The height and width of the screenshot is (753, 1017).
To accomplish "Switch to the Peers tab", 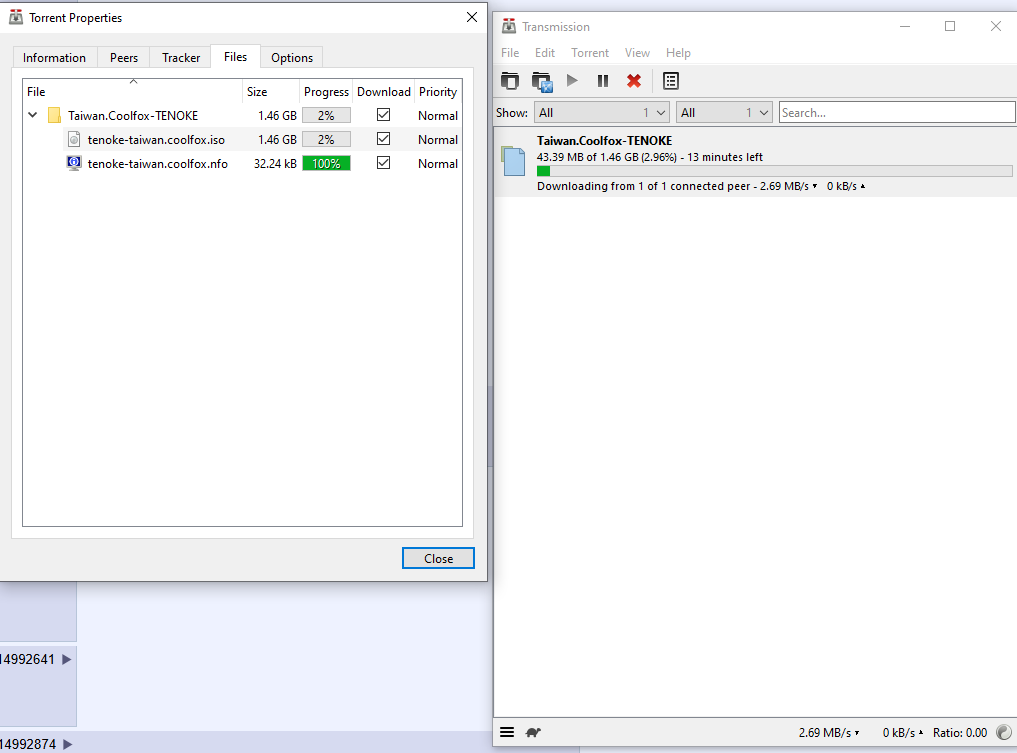I will coord(124,58).
